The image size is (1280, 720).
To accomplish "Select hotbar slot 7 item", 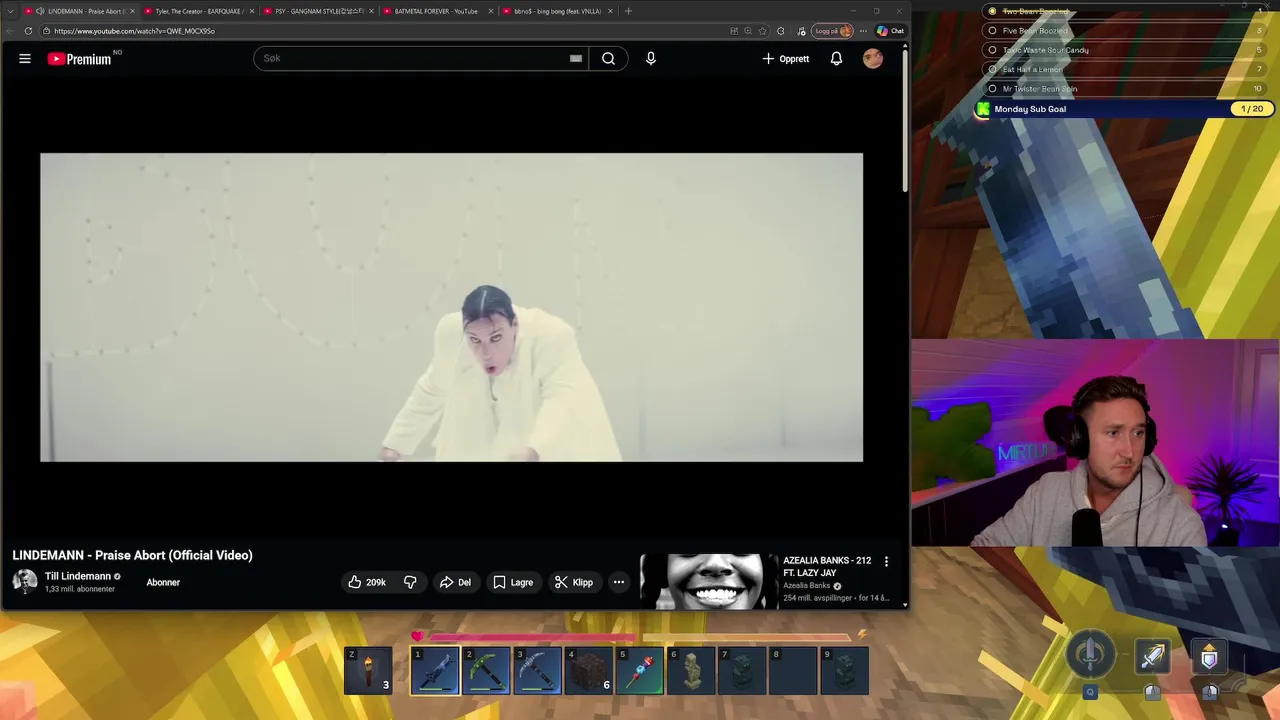I will pyautogui.click(x=742, y=671).
